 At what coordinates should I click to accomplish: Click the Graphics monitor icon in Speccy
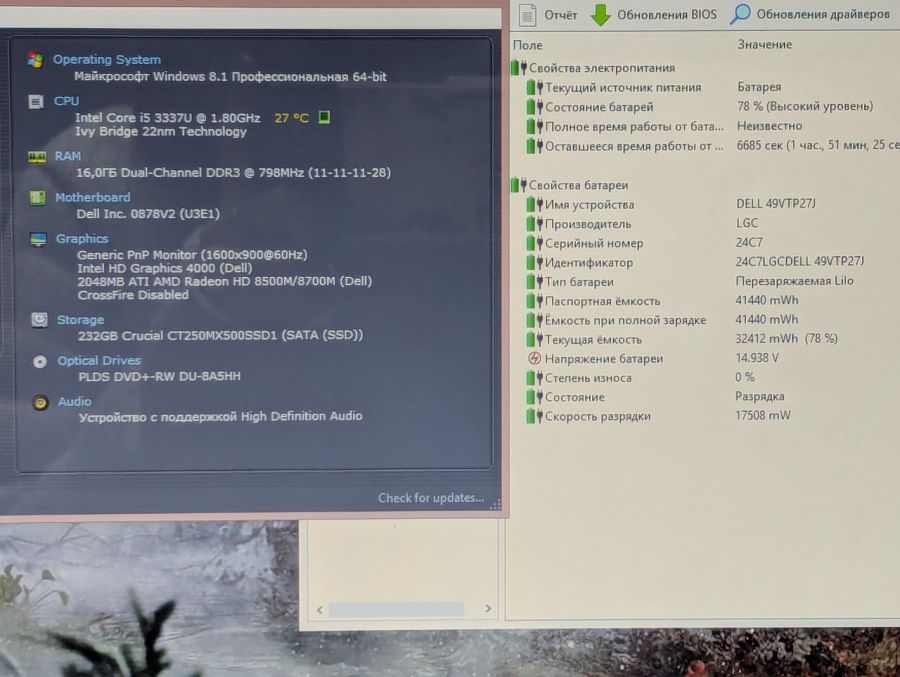click(38, 239)
